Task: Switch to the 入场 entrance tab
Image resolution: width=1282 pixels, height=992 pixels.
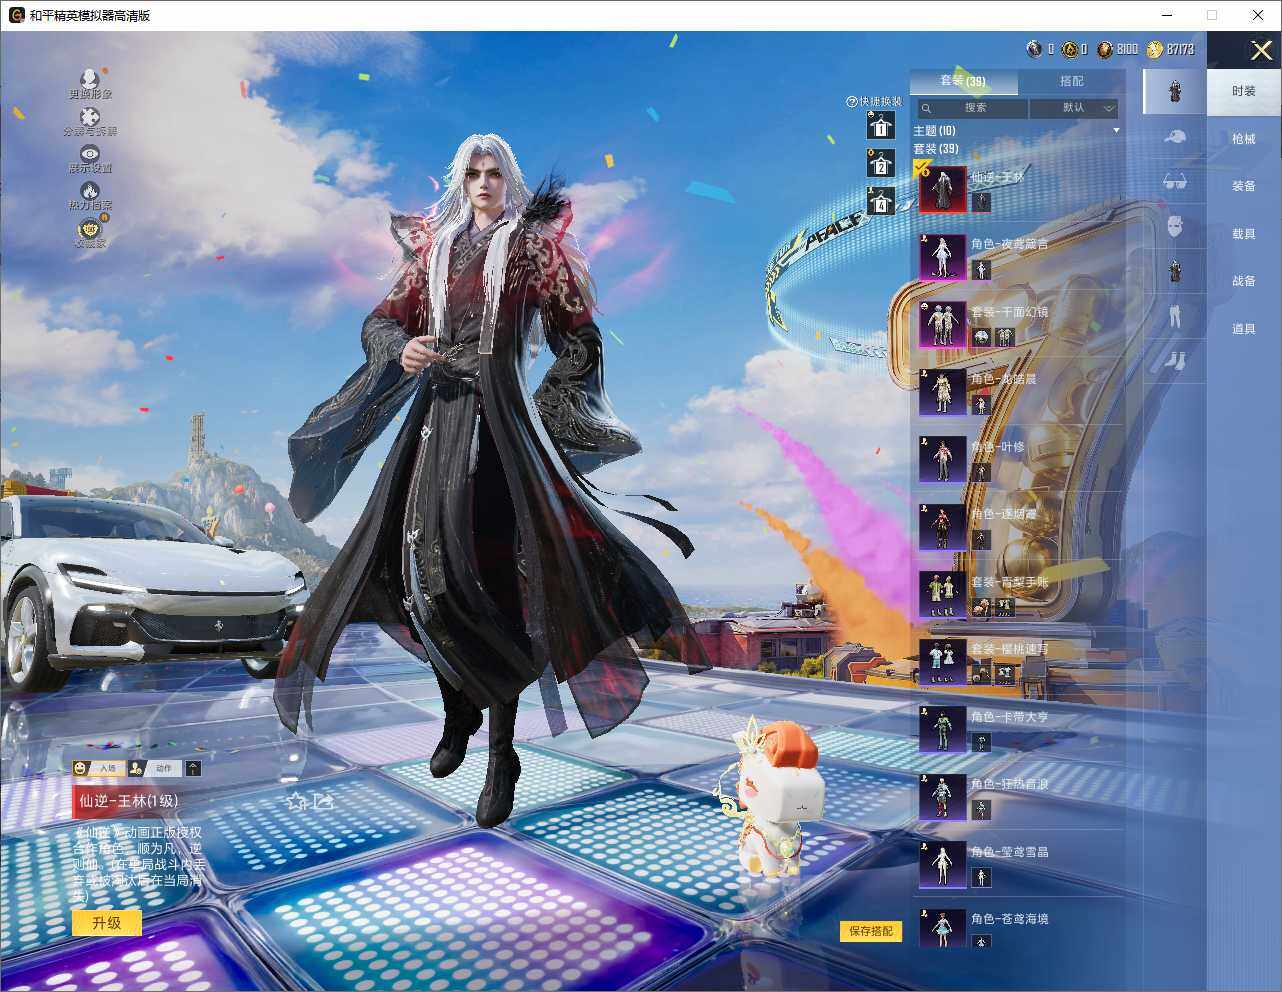Action: (97, 768)
